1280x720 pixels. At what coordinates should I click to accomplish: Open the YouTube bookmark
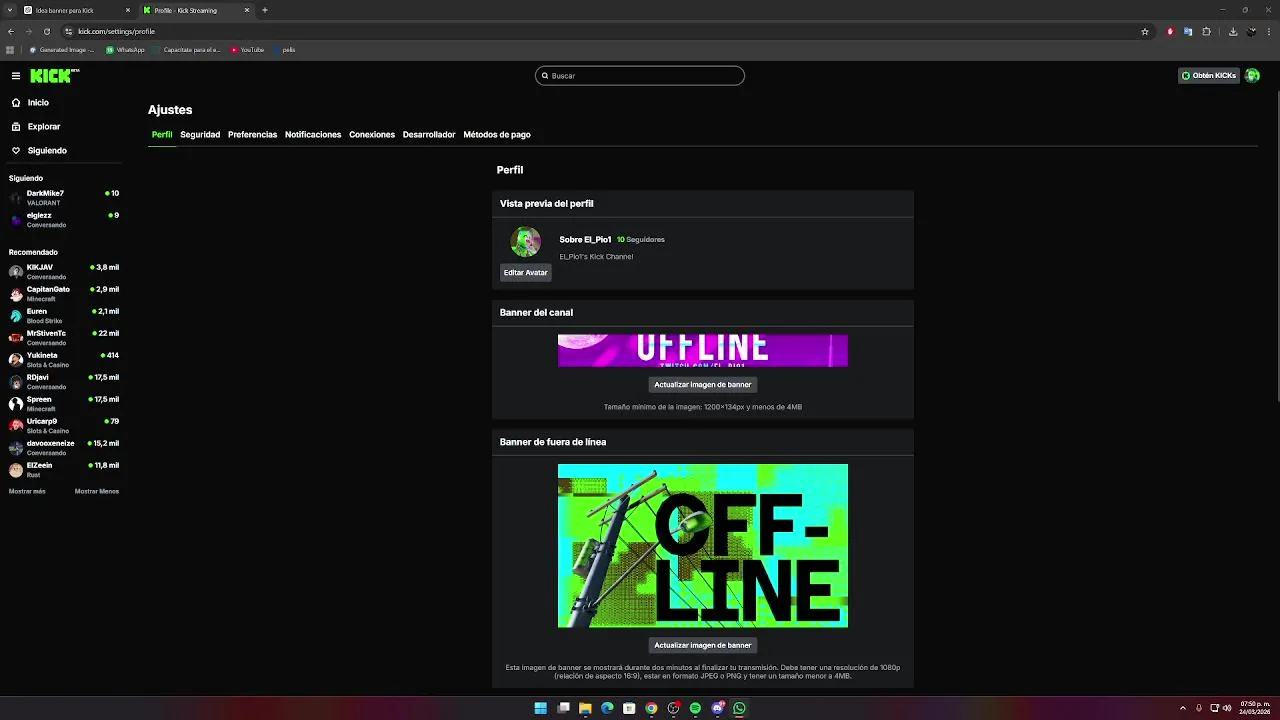coord(247,49)
